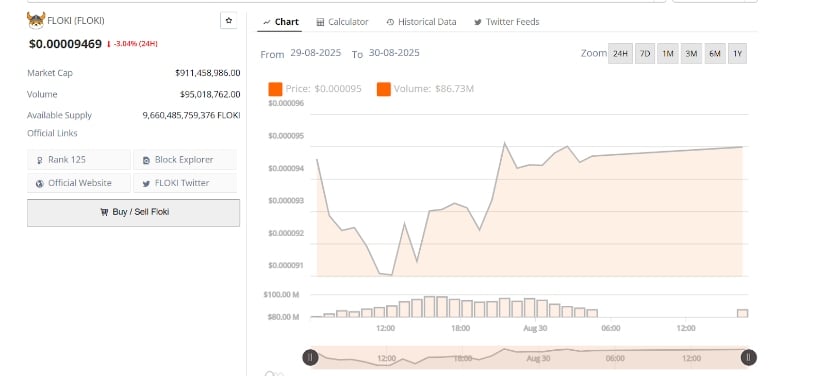Click the Available Supply label
This screenshot has height=376, width=825.
(x=59, y=115)
